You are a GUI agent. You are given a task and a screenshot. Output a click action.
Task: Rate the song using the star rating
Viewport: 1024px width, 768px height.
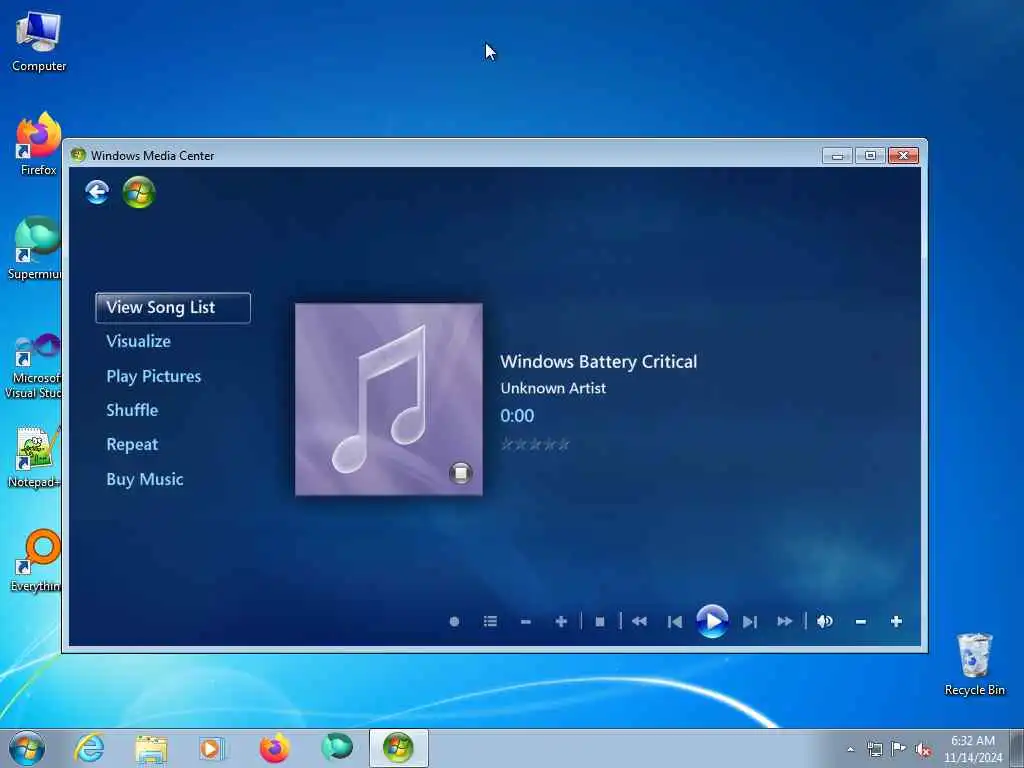coord(535,445)
